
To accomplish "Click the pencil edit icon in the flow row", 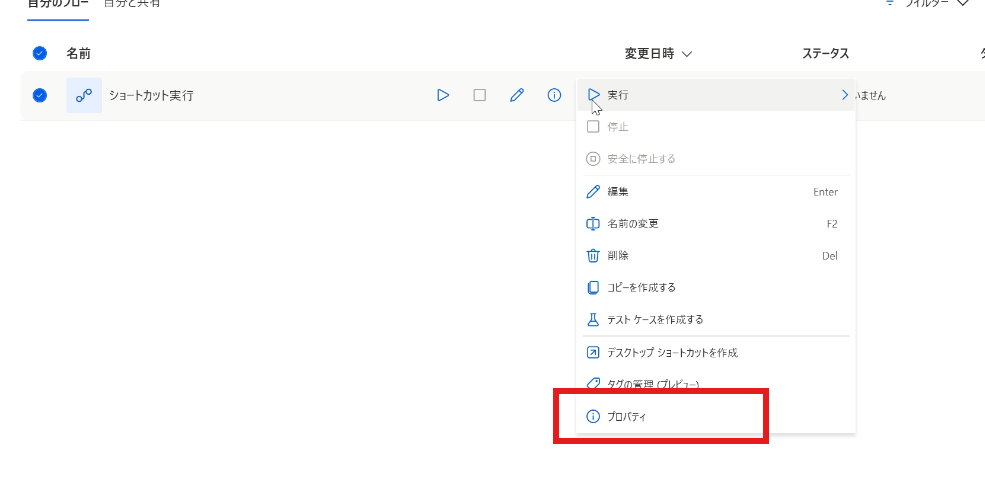I will coord(517,96).
